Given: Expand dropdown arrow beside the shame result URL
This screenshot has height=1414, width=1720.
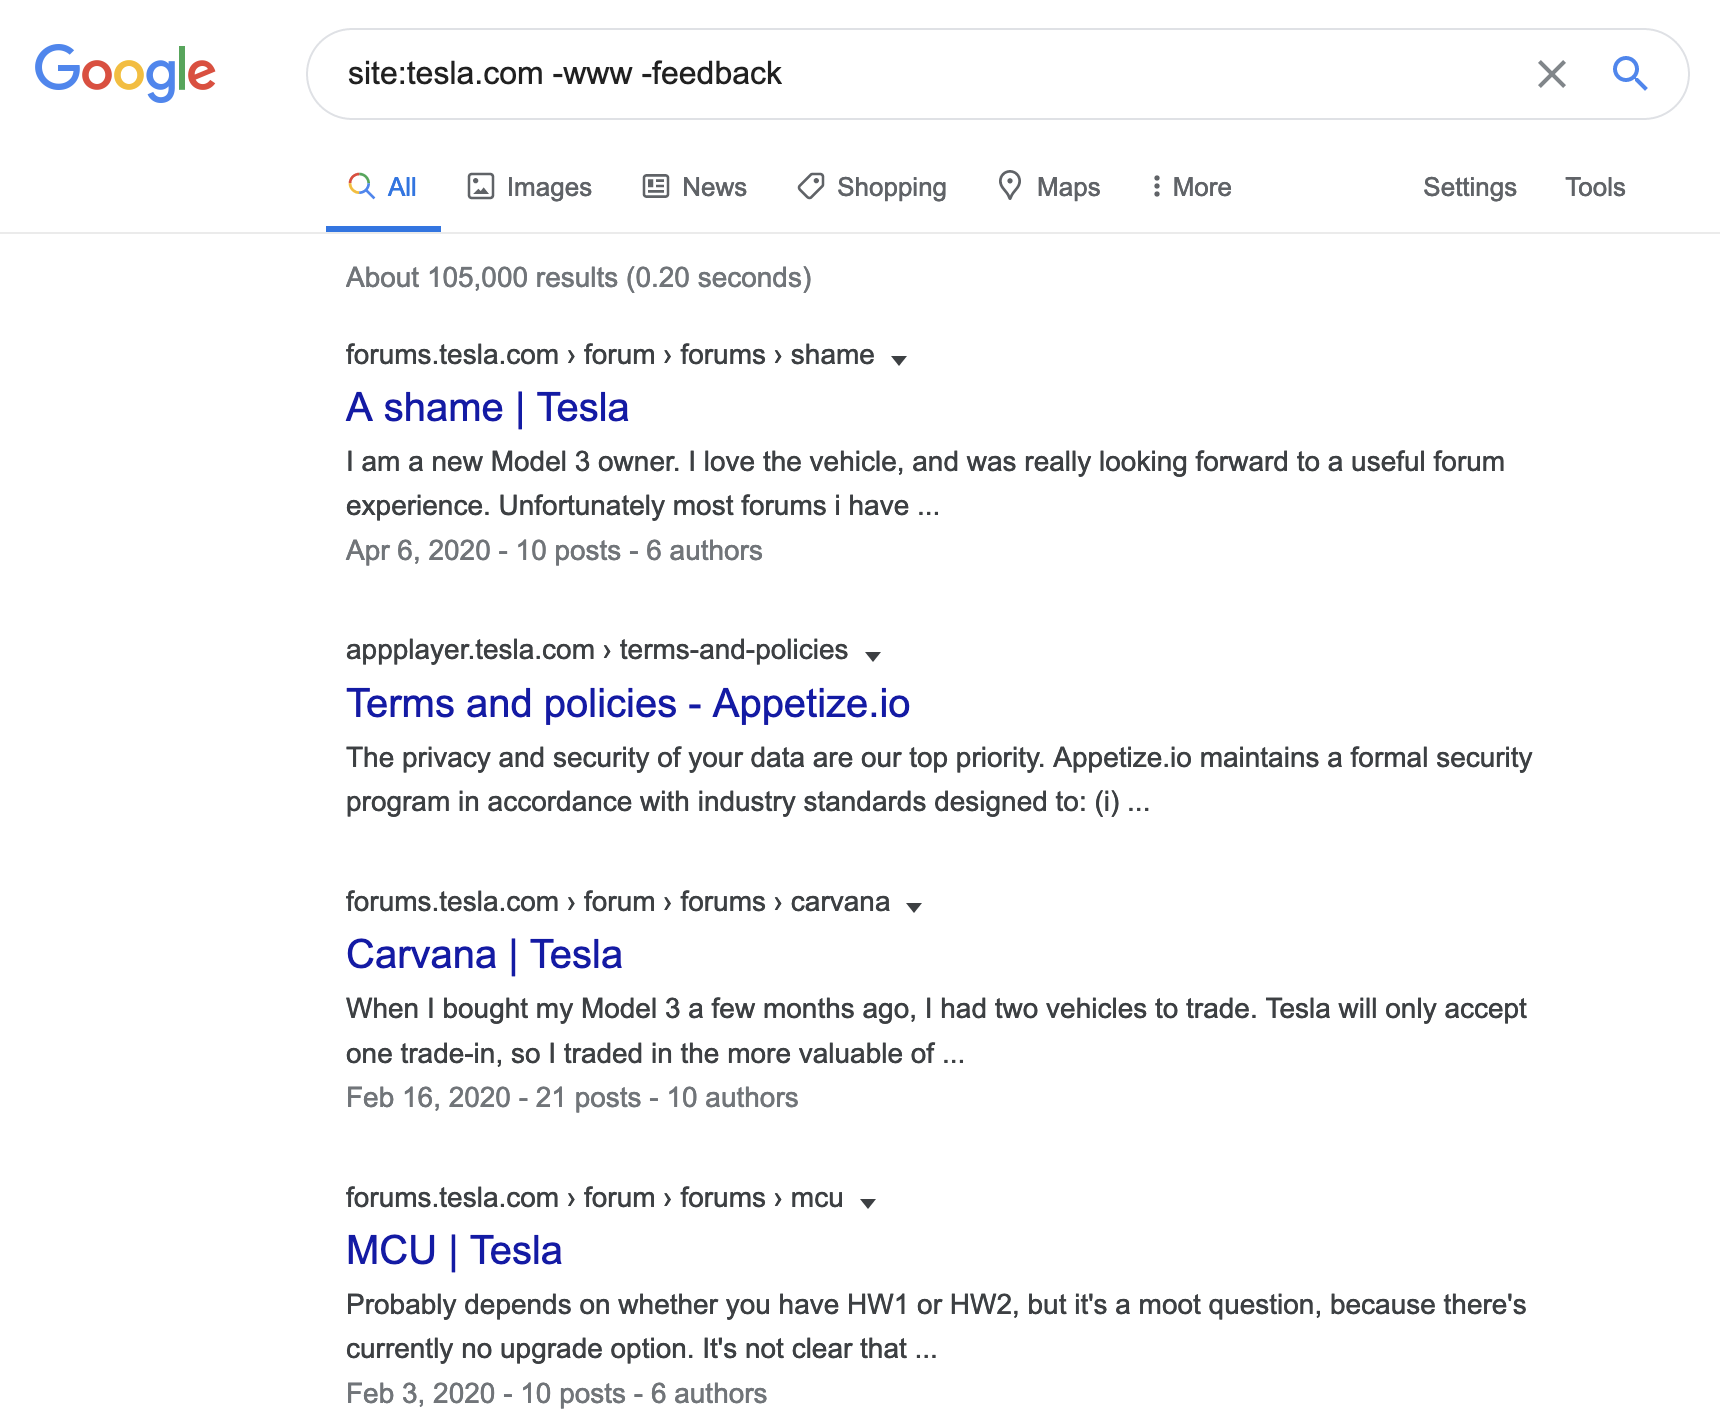Looking at the screenshot, I should [899, 360].
